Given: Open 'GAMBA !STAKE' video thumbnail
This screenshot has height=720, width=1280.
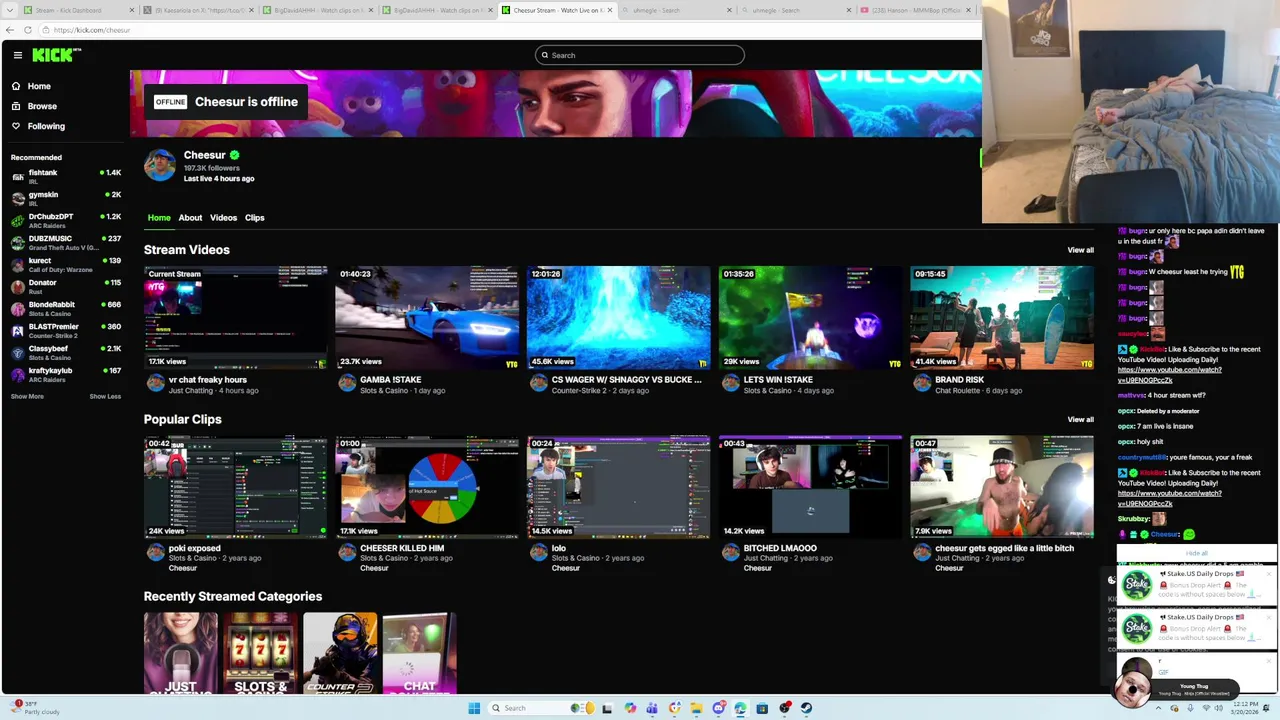Looking at the screenshot, I should pos(427,317).
